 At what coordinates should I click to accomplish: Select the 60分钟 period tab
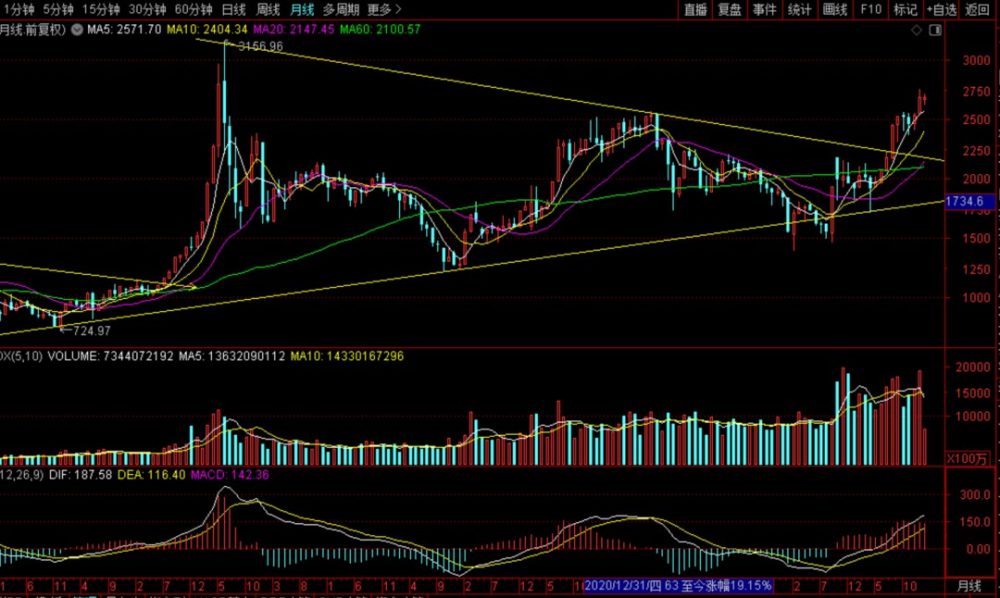click(195, 9)
